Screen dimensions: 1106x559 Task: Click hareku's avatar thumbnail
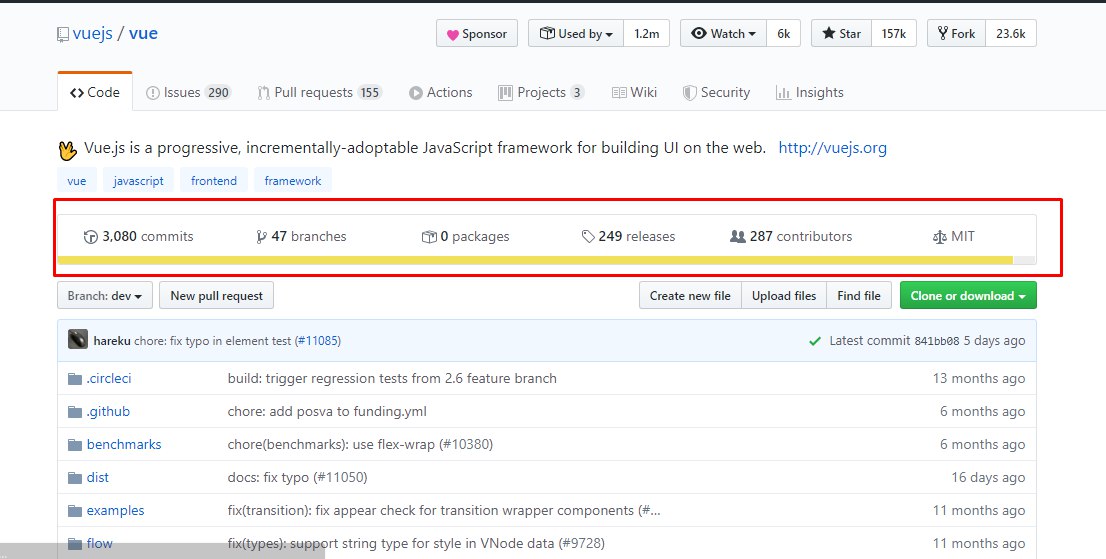coord(78,339)
